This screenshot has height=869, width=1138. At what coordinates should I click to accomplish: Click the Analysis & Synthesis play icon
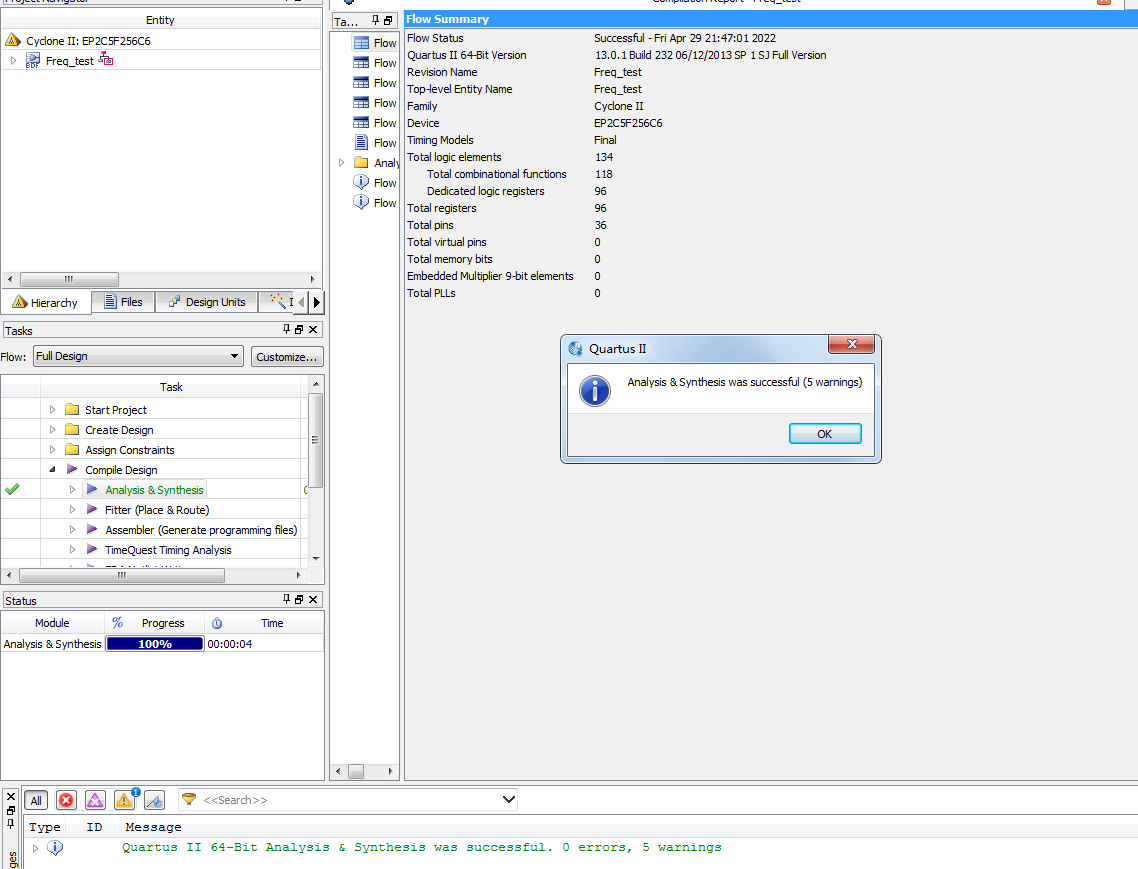92,489
